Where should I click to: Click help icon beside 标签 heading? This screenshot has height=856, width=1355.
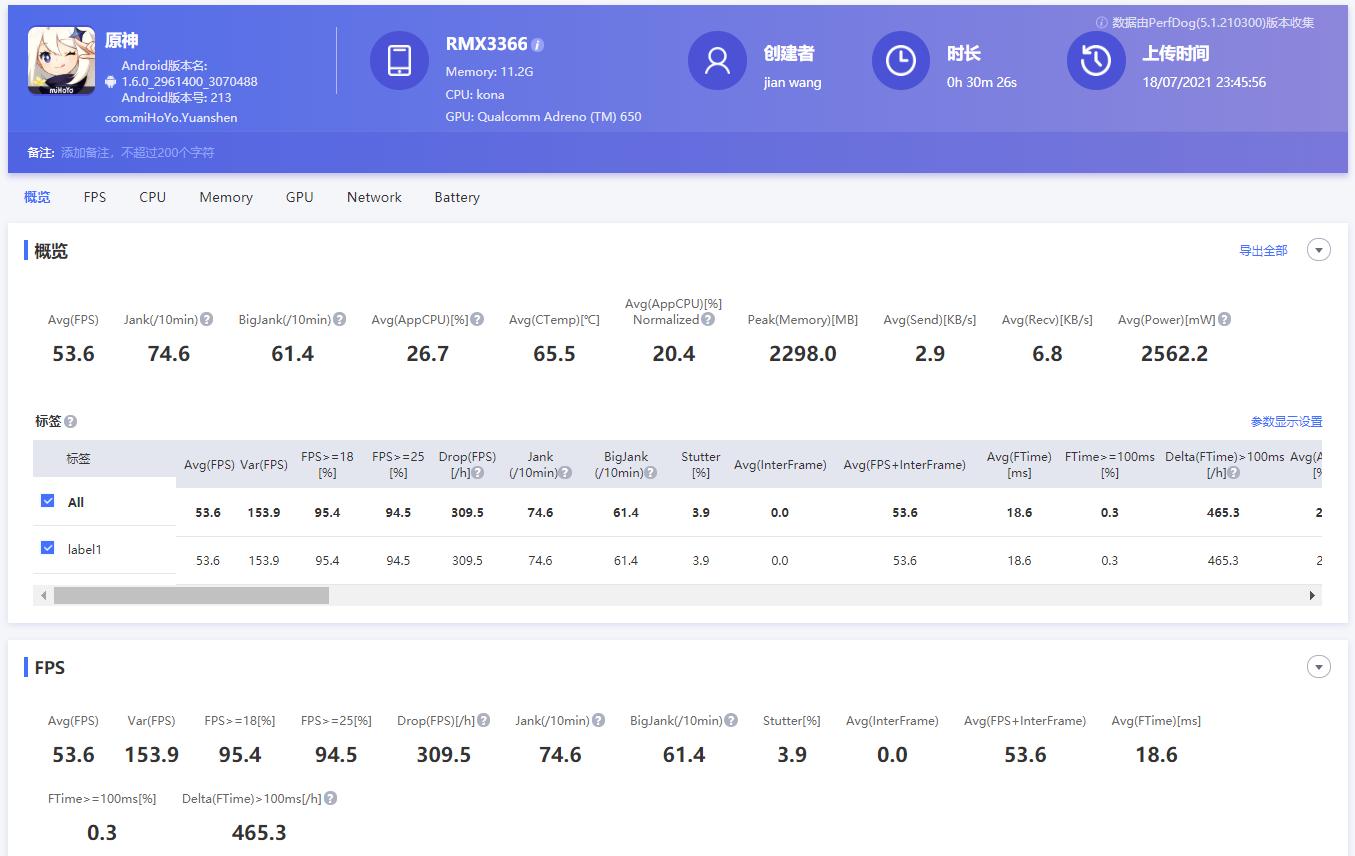coord(71,422)
